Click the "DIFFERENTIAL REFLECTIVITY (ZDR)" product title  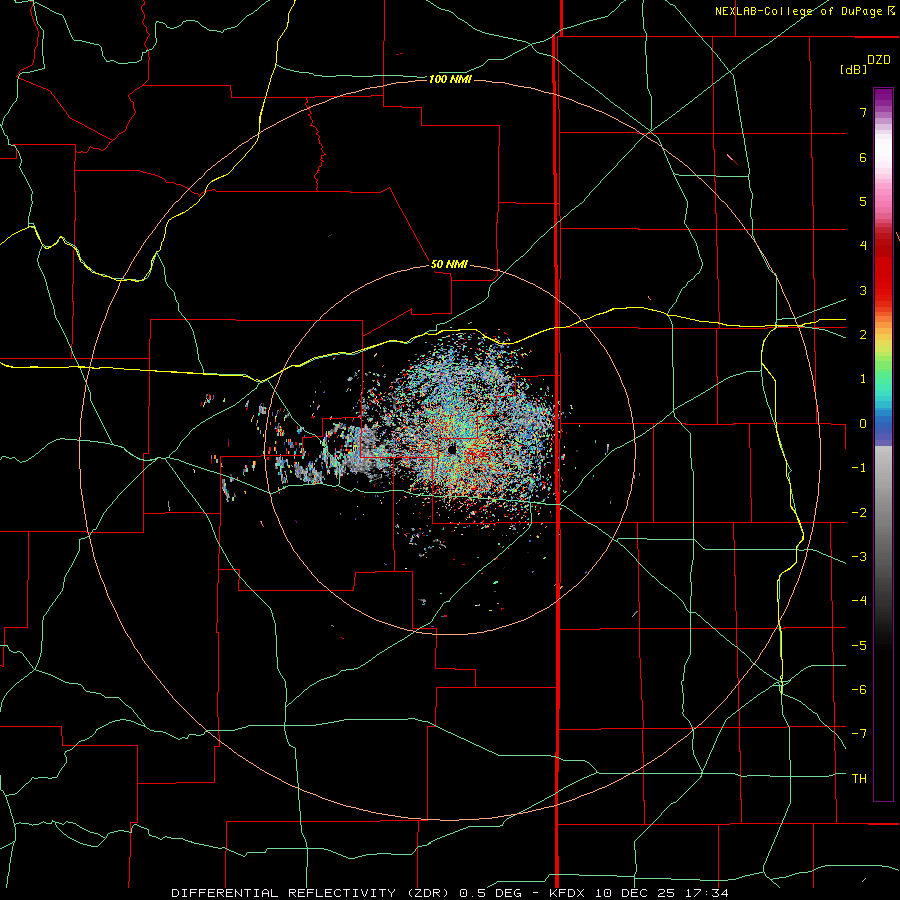point(312,893)
